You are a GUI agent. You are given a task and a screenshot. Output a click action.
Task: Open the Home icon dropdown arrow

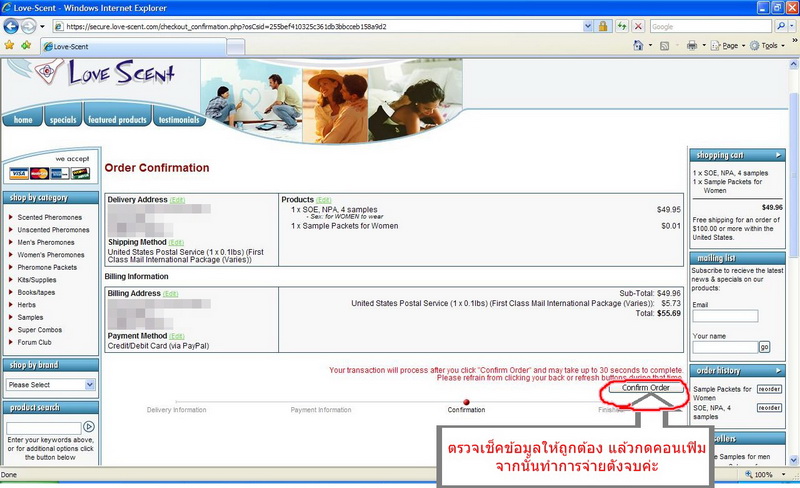(650, 45)
